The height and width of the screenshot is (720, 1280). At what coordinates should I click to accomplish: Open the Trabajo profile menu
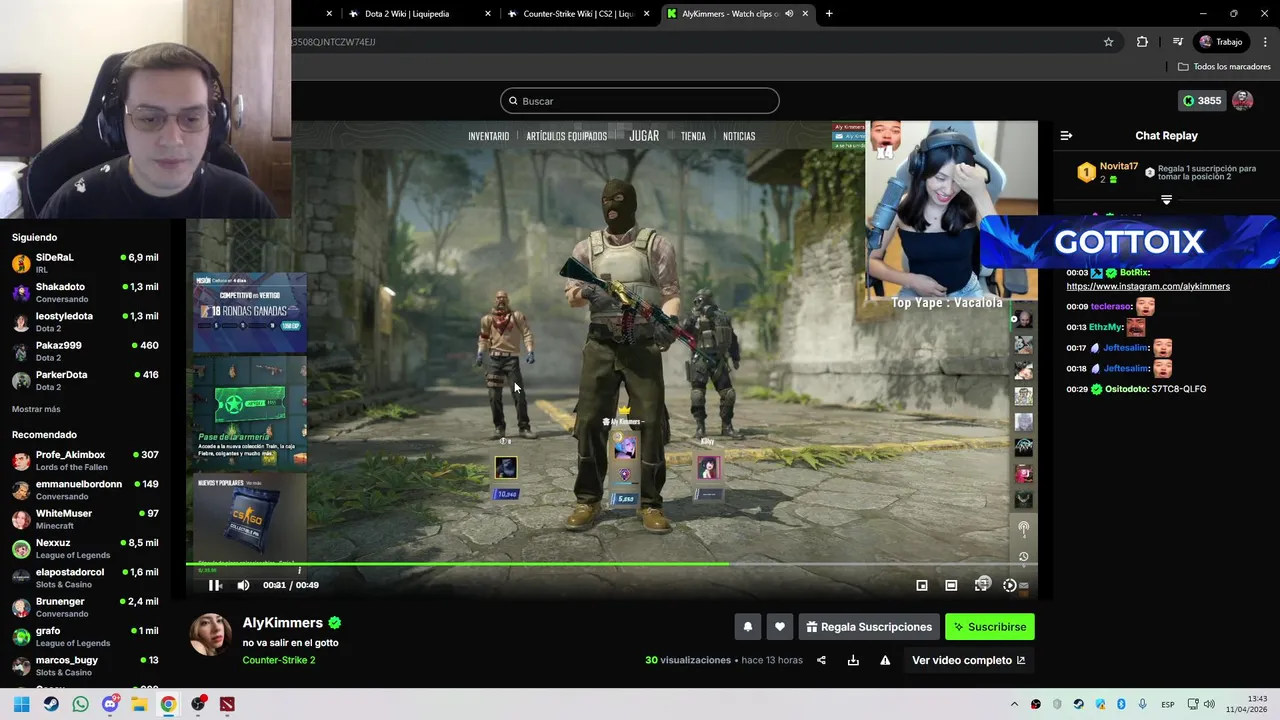tap(1223, 42)
